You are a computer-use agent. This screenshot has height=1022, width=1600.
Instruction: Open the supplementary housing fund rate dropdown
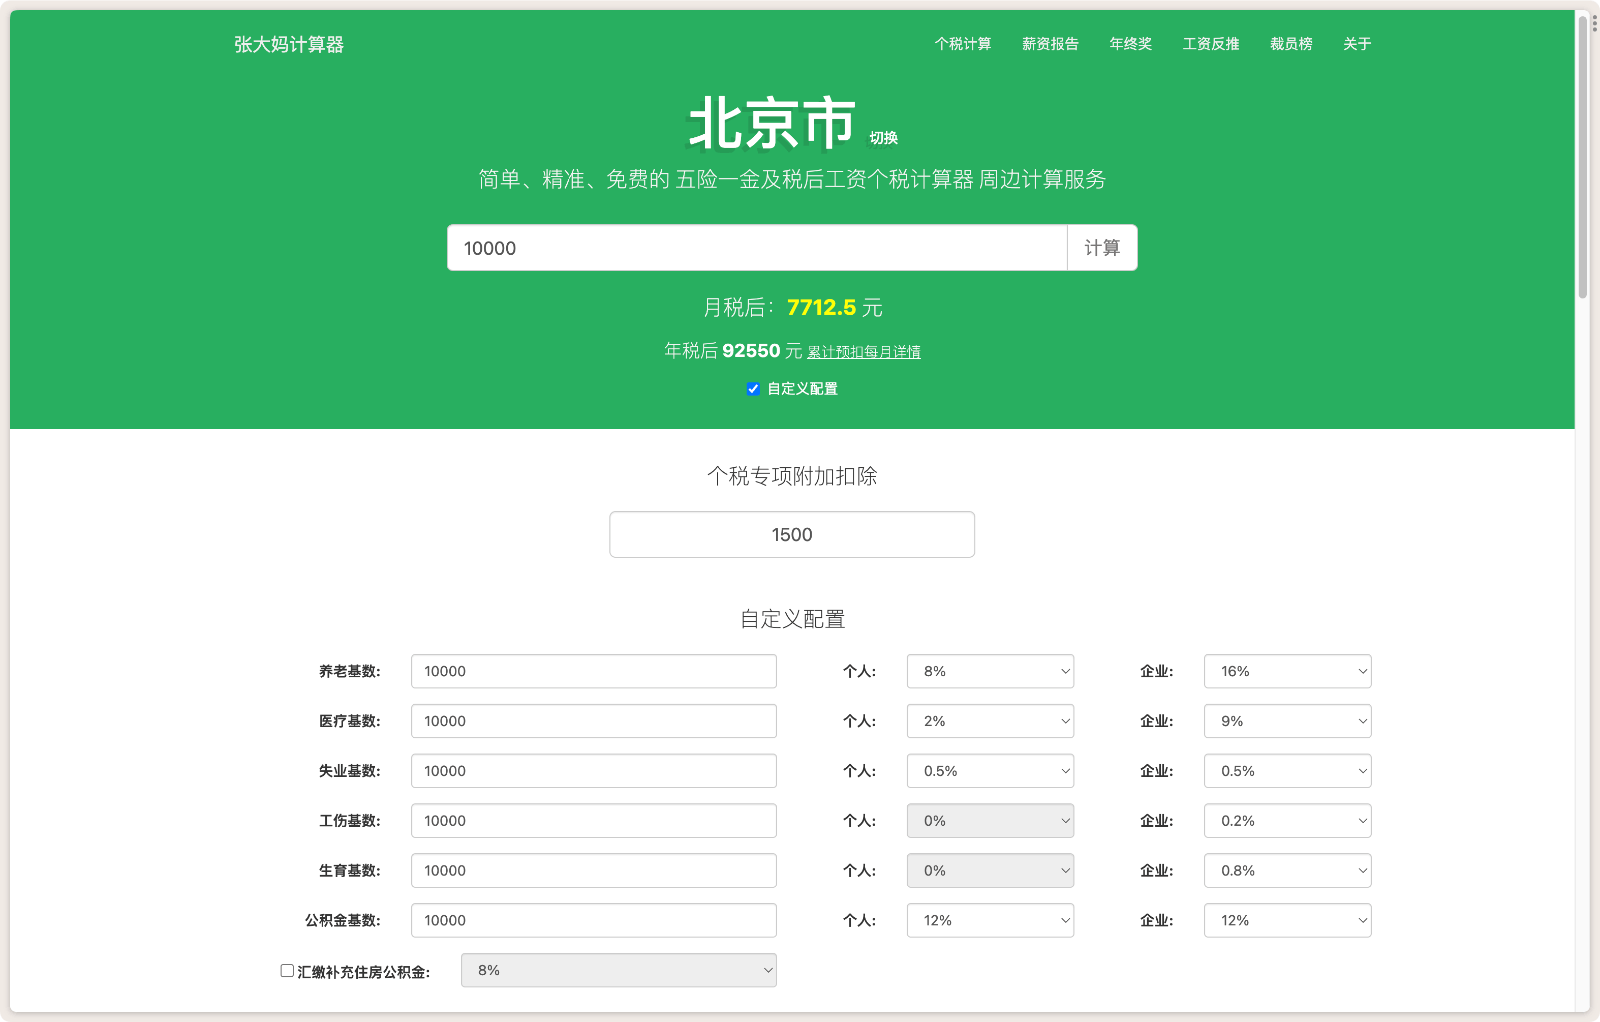coord(618,970)
